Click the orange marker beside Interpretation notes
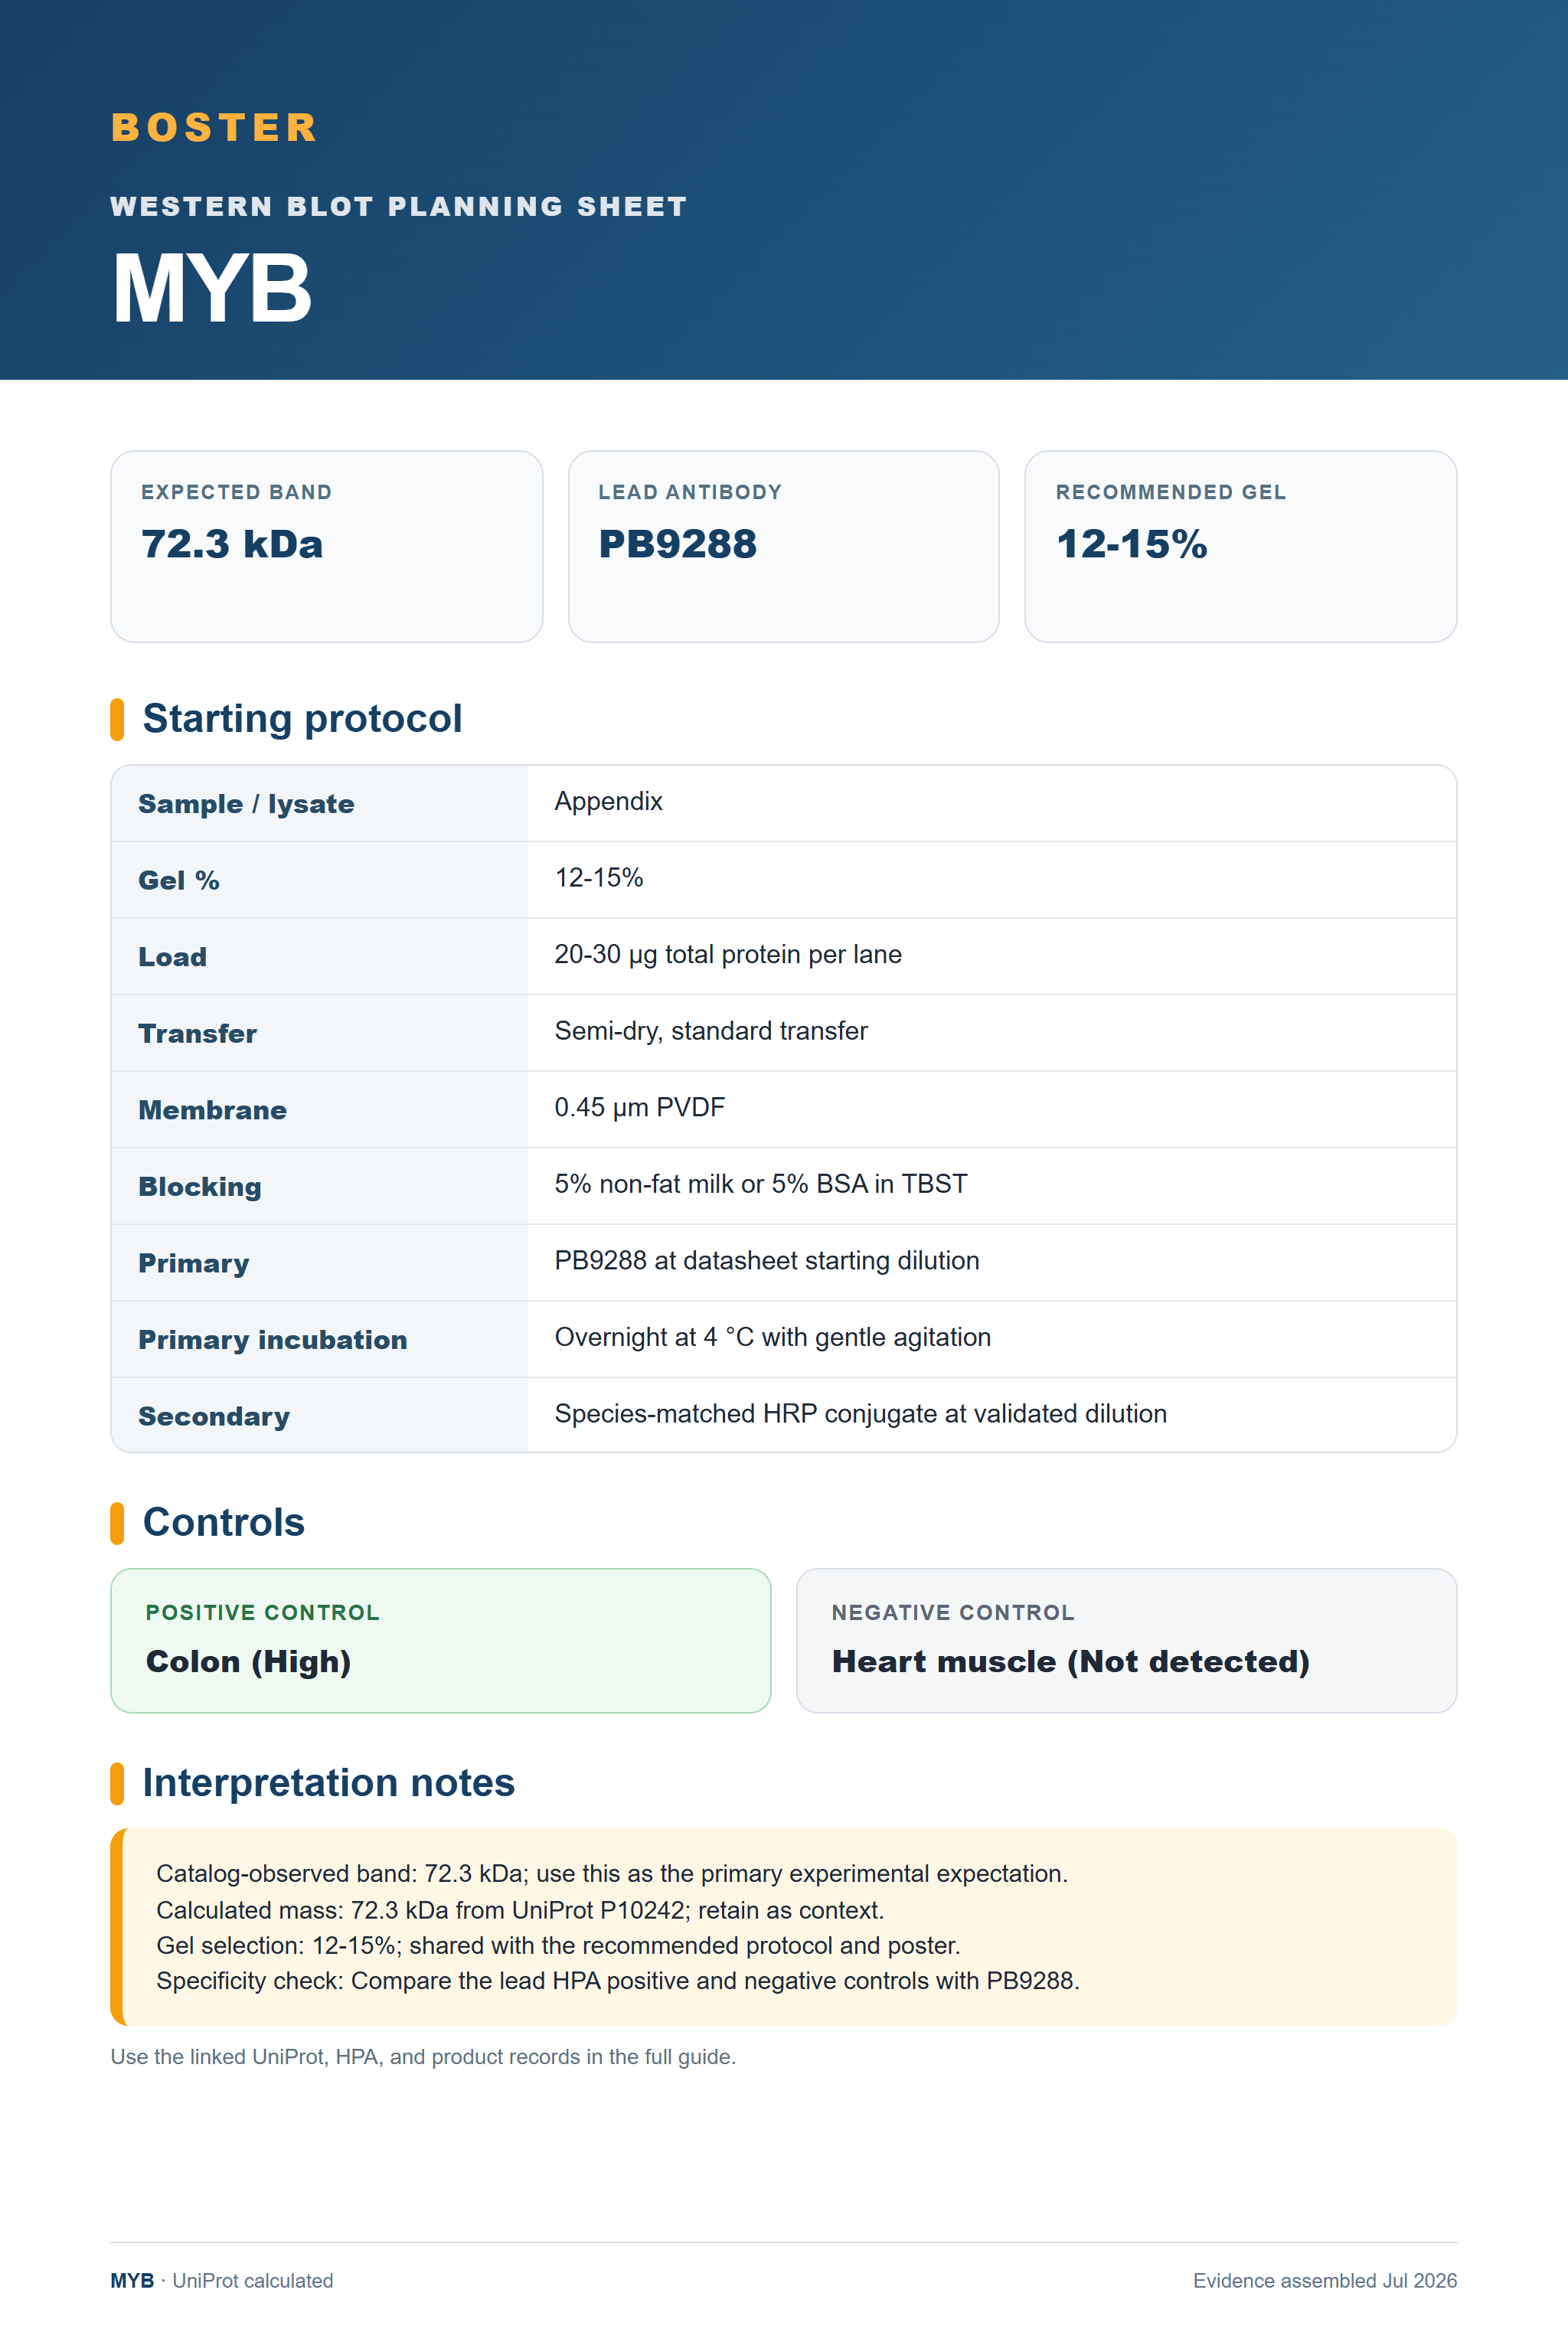This screenshot has height=2352, width=1568. point(117,1783)
